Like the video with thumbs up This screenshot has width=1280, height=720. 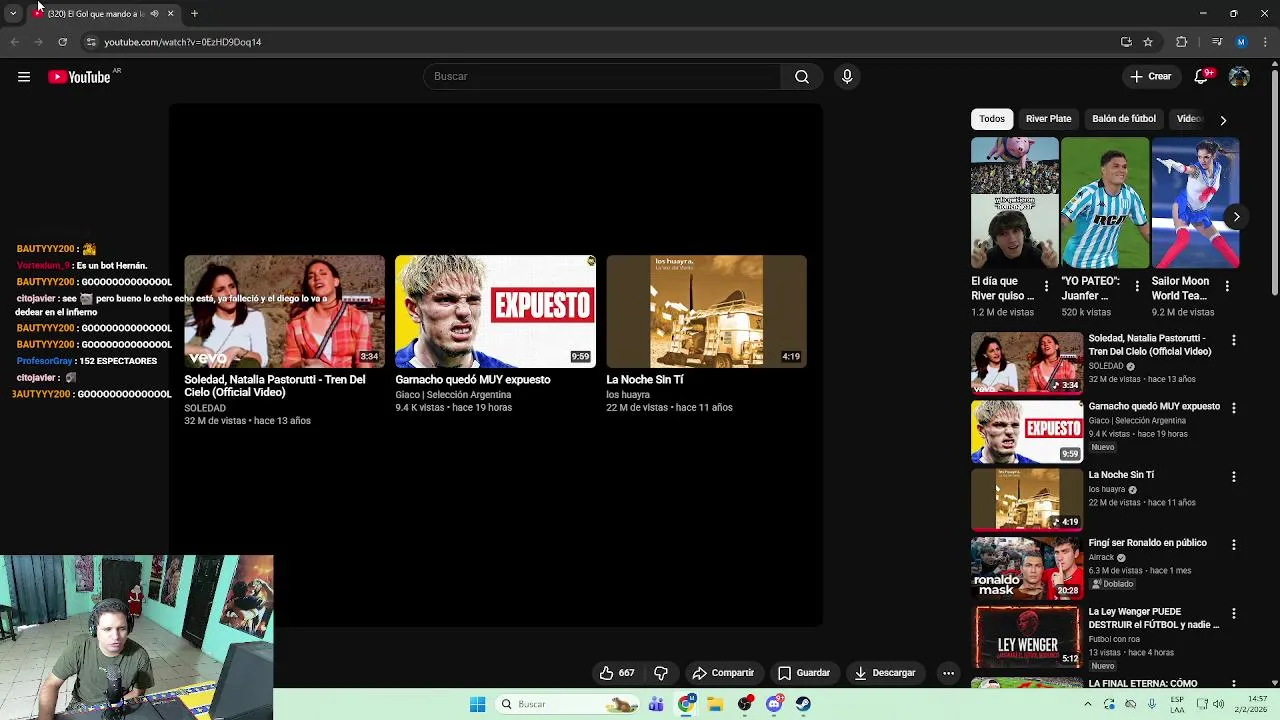coord(617,673)
